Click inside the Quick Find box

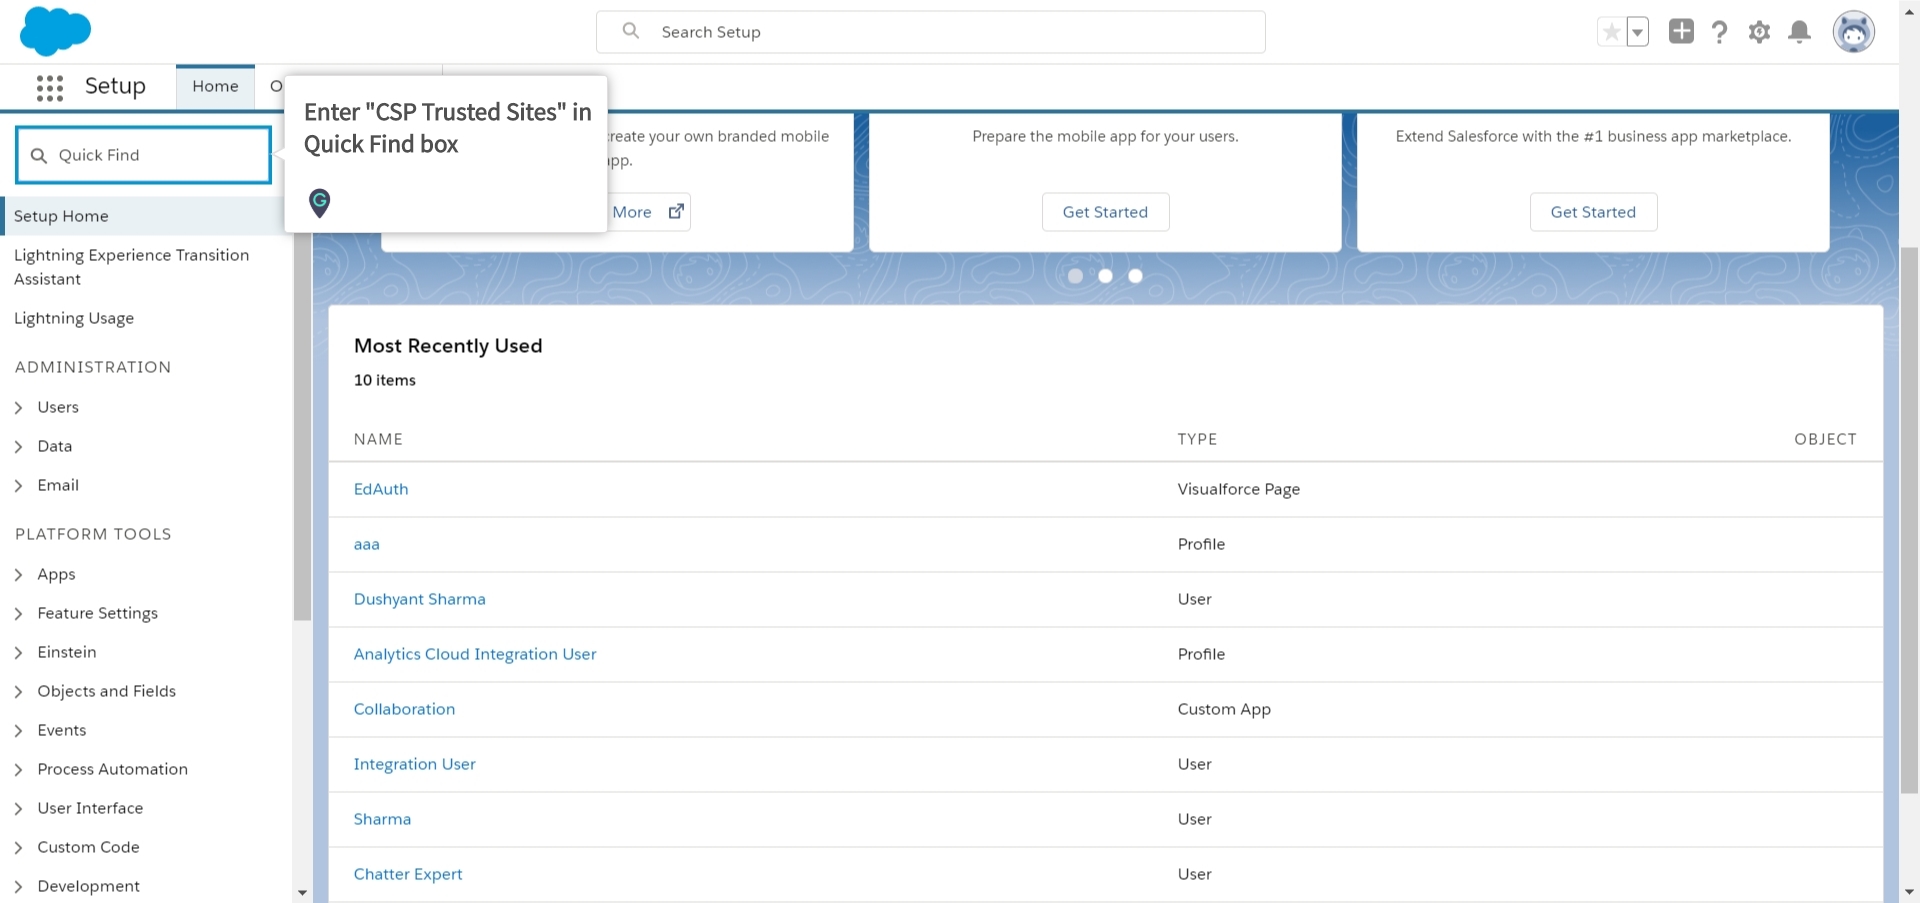(143, 155)
